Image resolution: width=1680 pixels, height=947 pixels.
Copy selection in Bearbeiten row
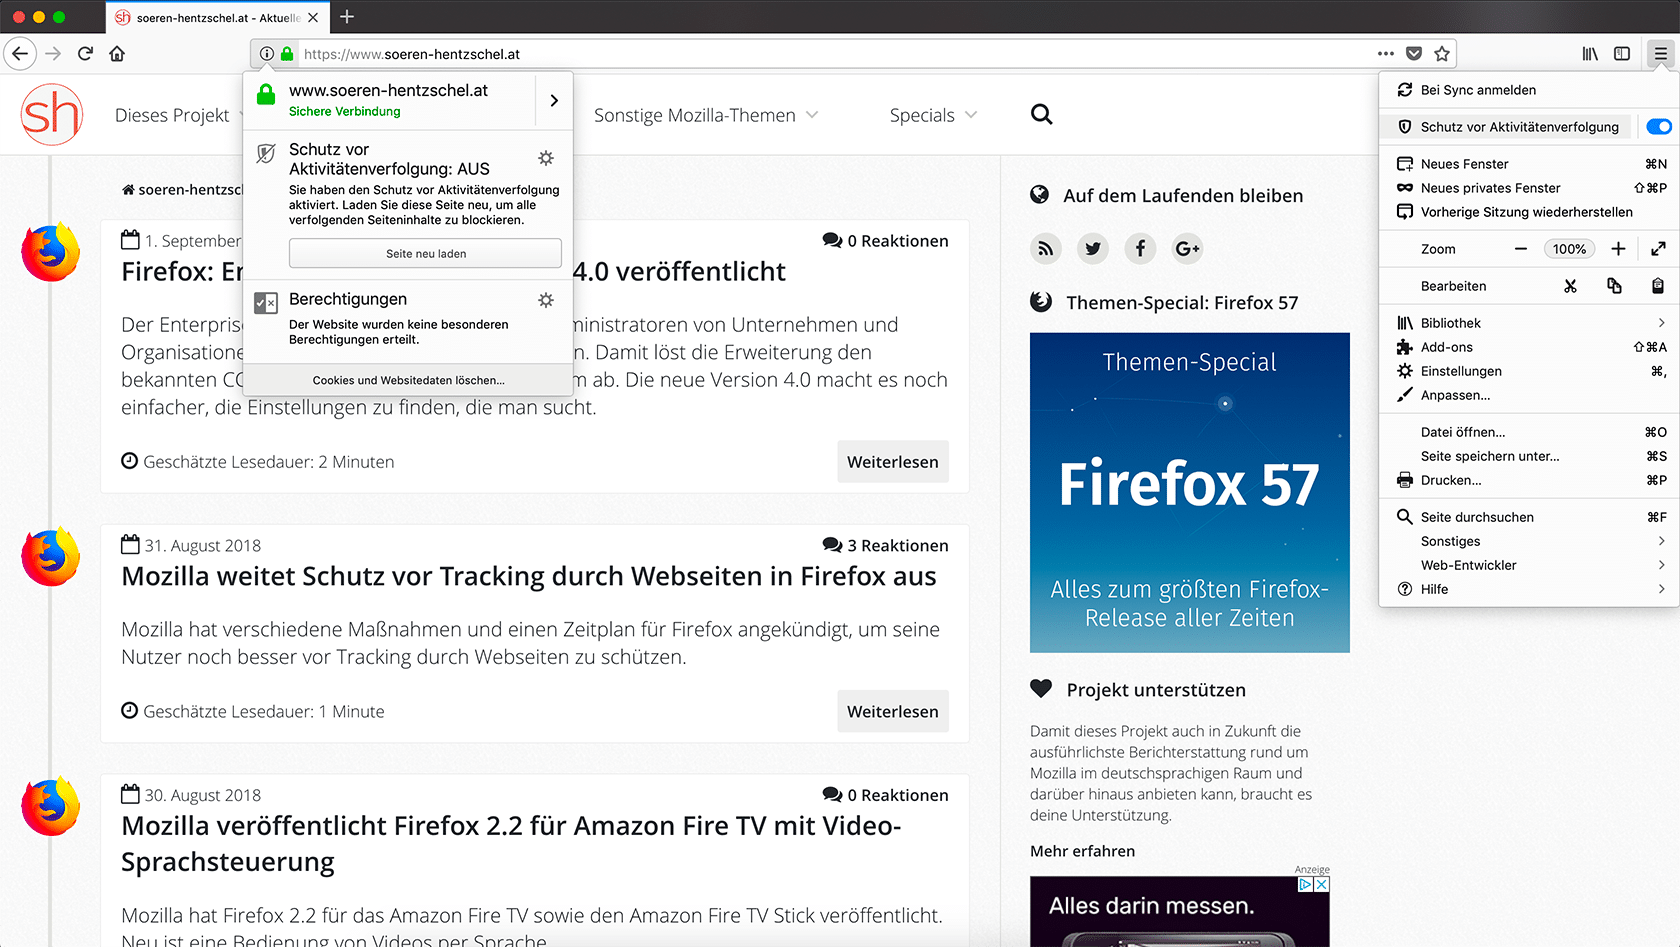point(1614,286)
